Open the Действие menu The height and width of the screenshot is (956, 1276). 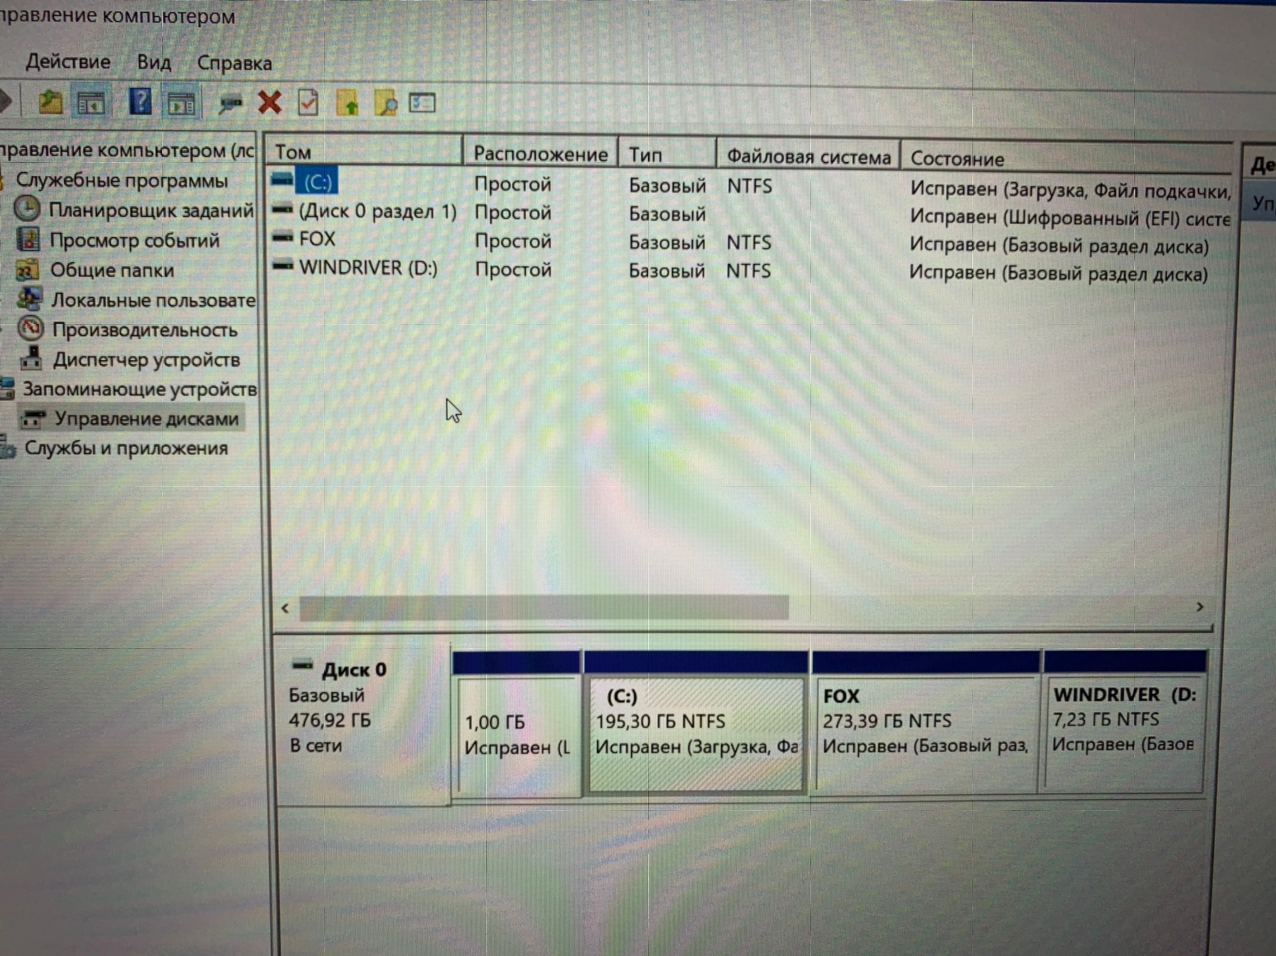pyautogui.click(x=68, y=61)
